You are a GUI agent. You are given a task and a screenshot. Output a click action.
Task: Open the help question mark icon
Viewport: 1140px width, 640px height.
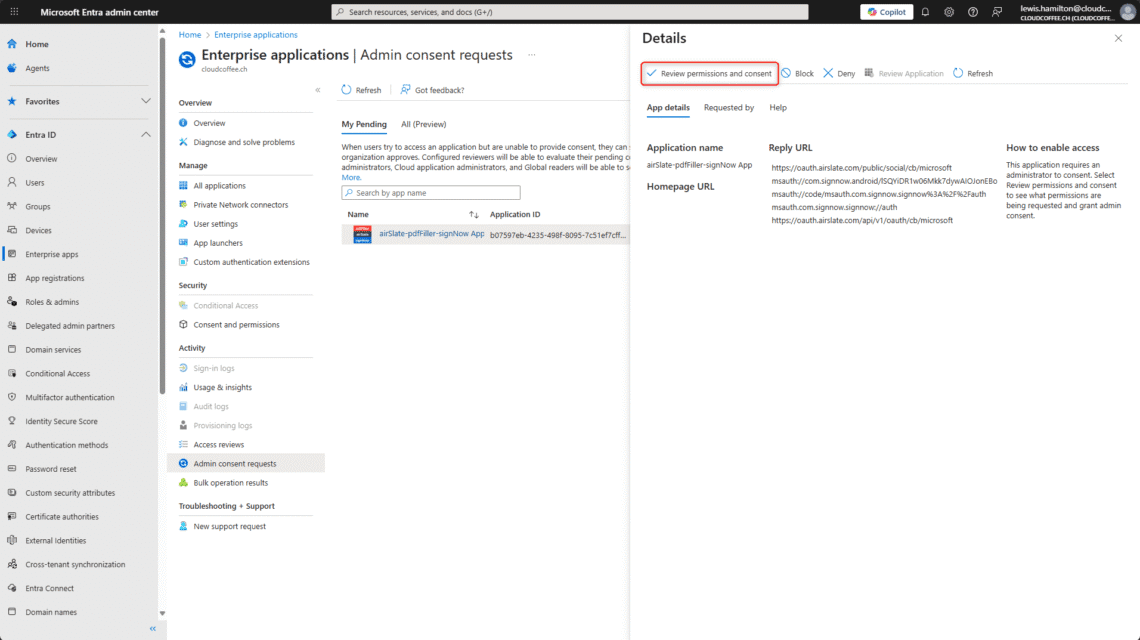click(x=972, y=11)
